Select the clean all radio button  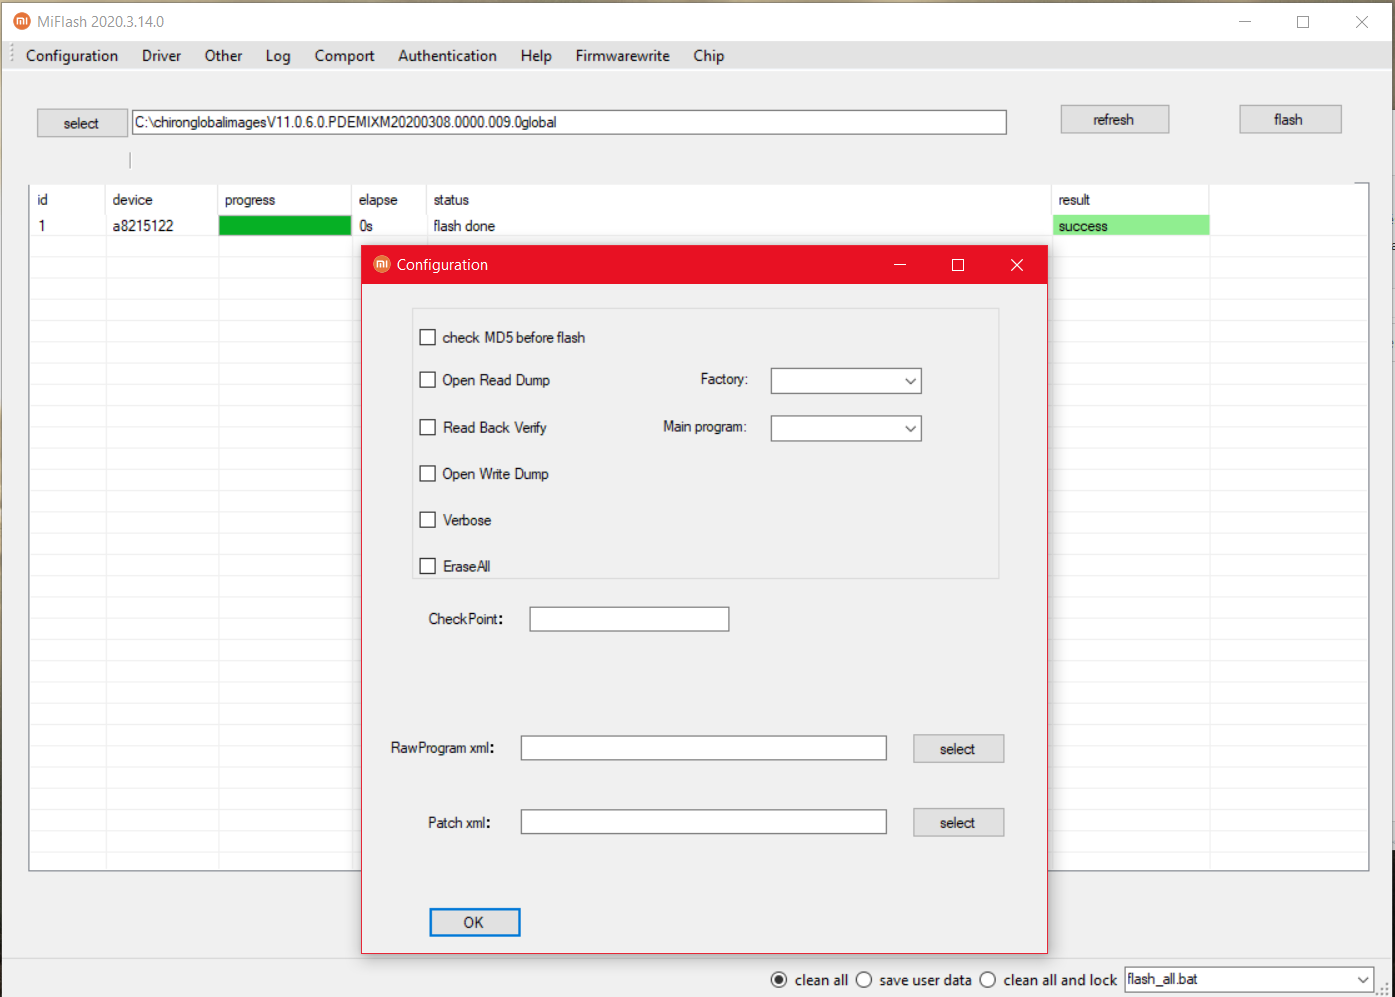[x=779, y=980]
